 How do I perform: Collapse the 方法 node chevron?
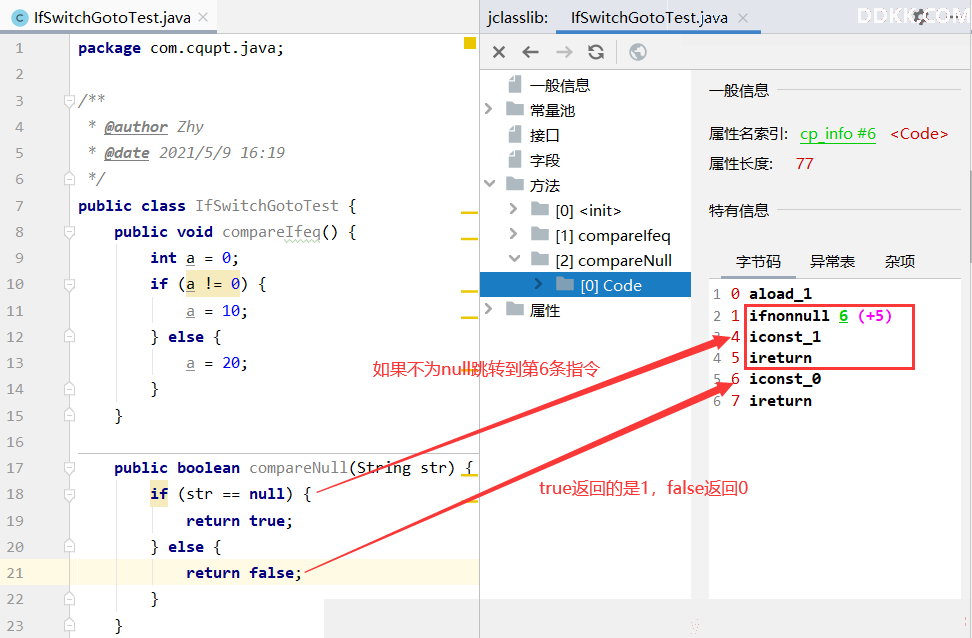pos(490,184)
